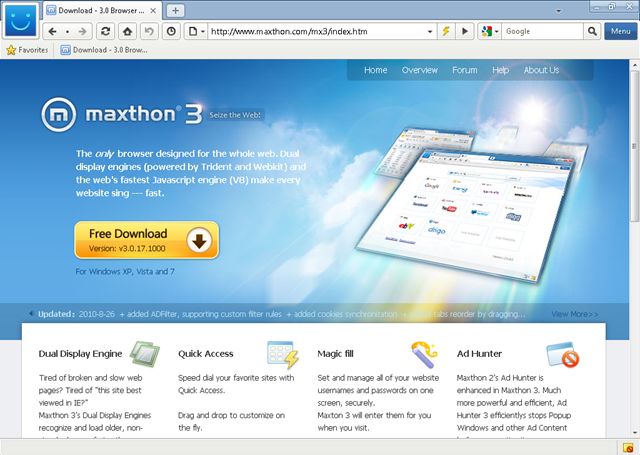Reload the page with refresh icon
Screen dimensions: 640x455
point(105,31)
